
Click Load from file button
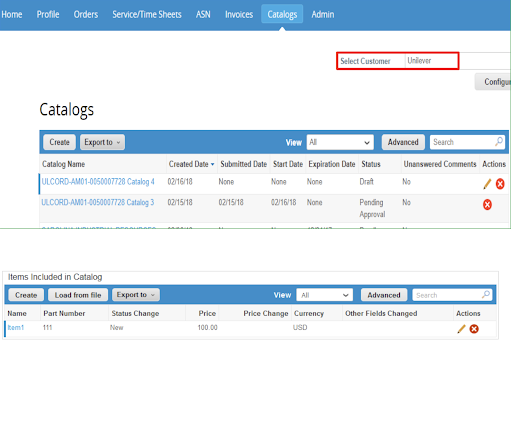coord(78,295)
